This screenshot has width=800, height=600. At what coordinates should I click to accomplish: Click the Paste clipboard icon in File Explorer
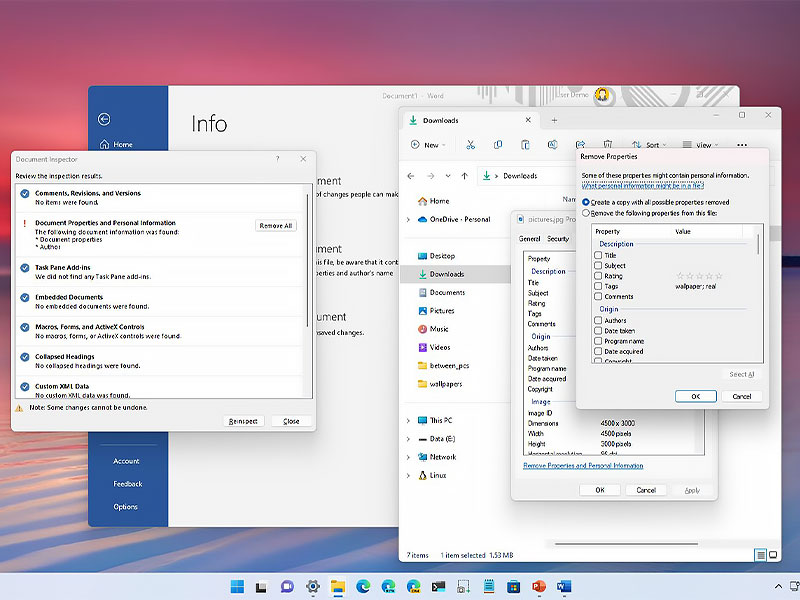coord(525,145)
